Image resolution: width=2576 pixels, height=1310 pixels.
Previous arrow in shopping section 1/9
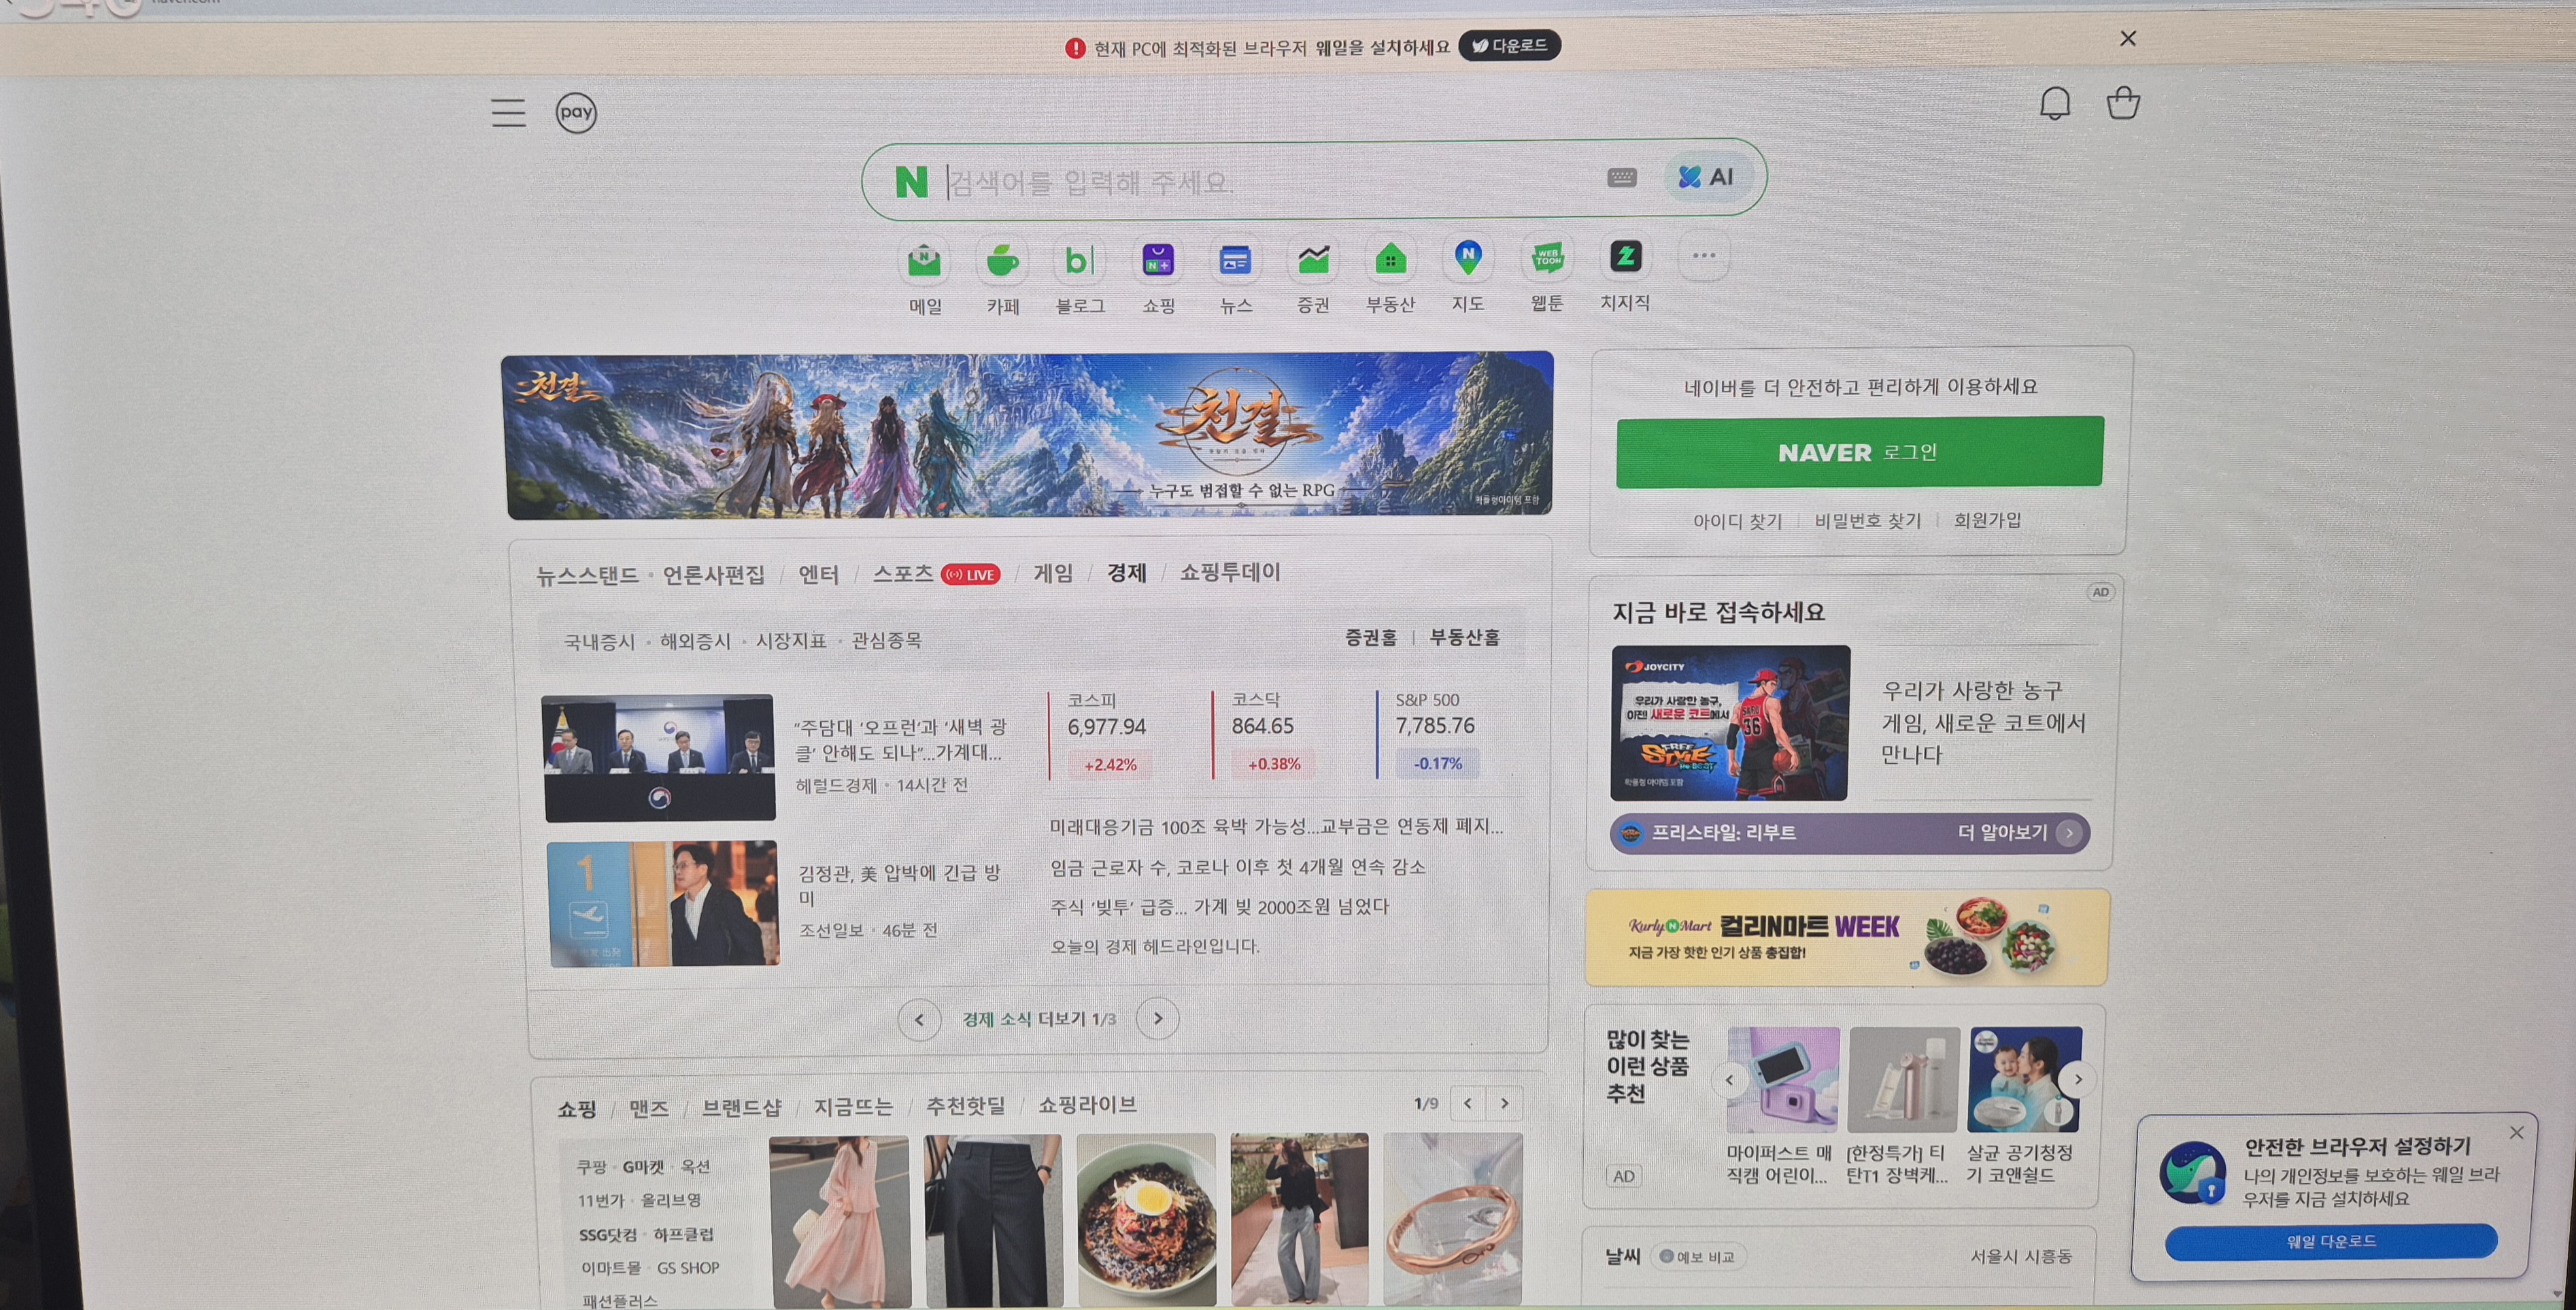(x=1467, y=1103)
